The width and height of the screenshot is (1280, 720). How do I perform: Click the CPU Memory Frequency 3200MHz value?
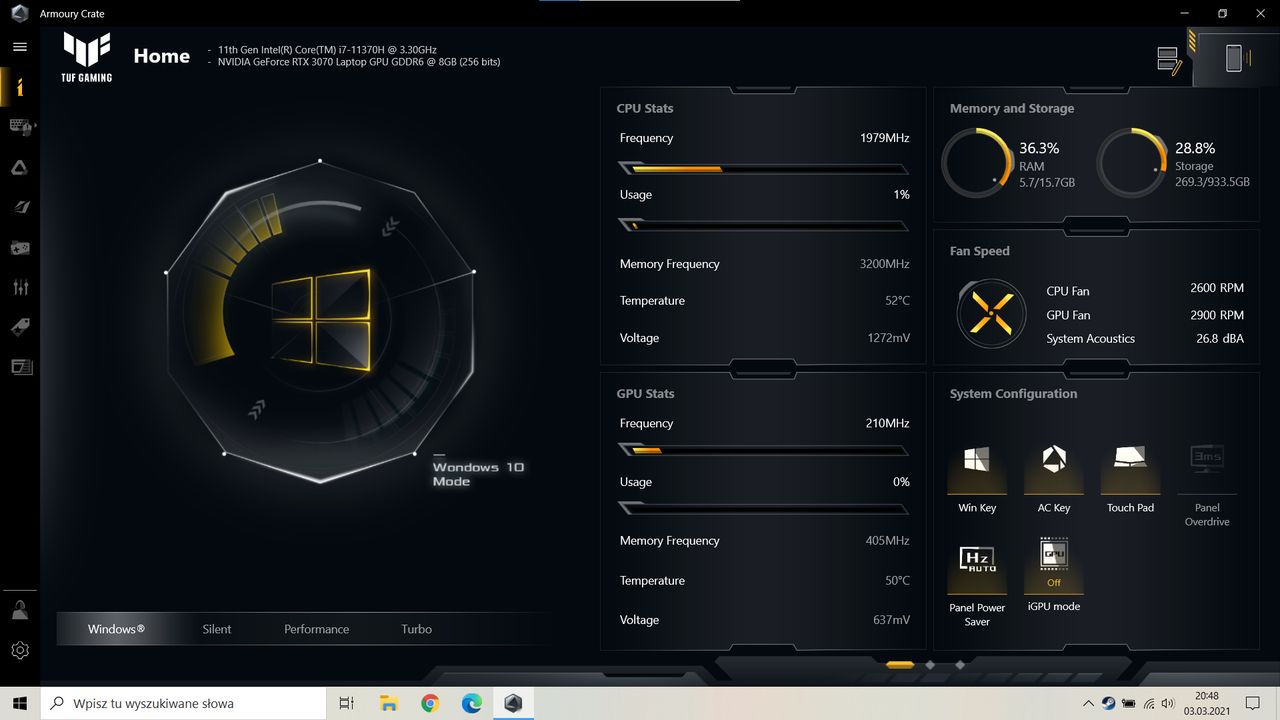[x=884, y=264]
